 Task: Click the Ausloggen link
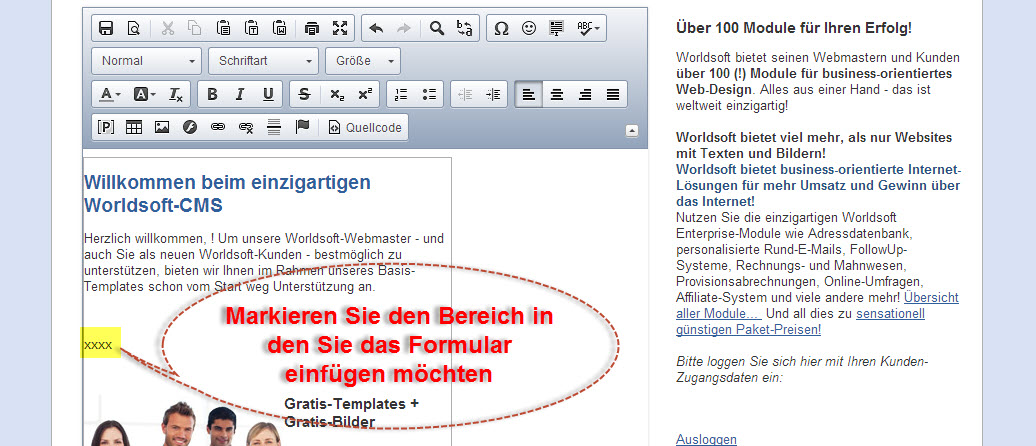706,439
